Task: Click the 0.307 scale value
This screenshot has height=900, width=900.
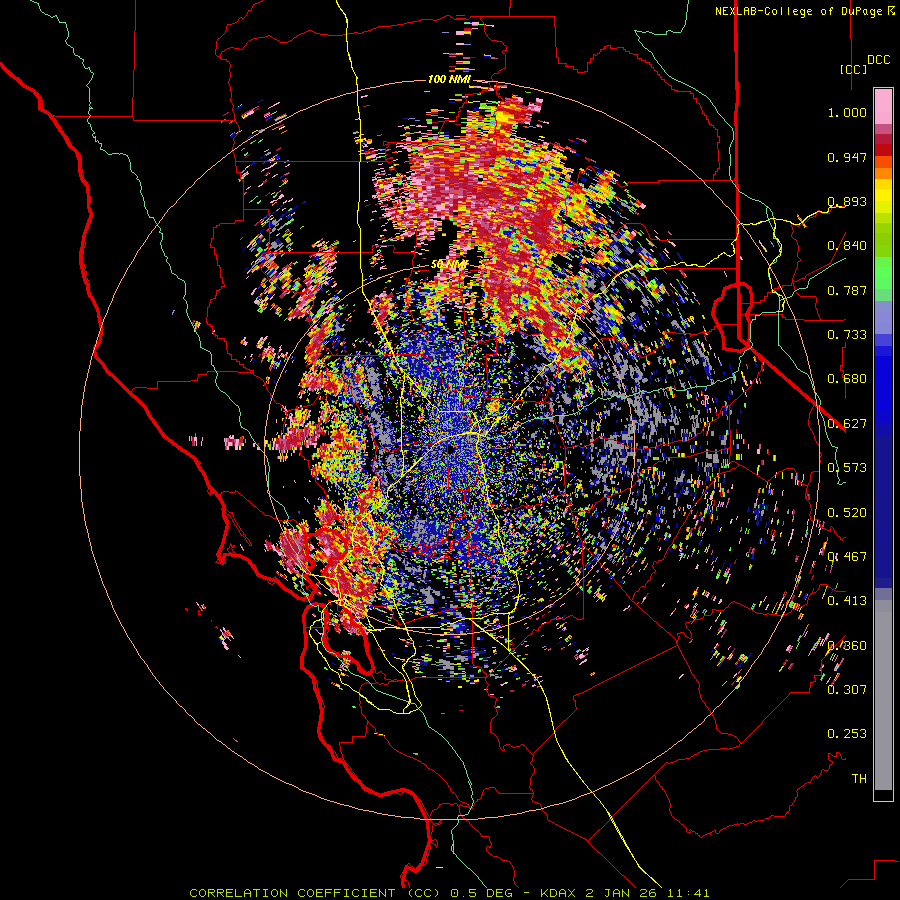Action: pos(847,690)
